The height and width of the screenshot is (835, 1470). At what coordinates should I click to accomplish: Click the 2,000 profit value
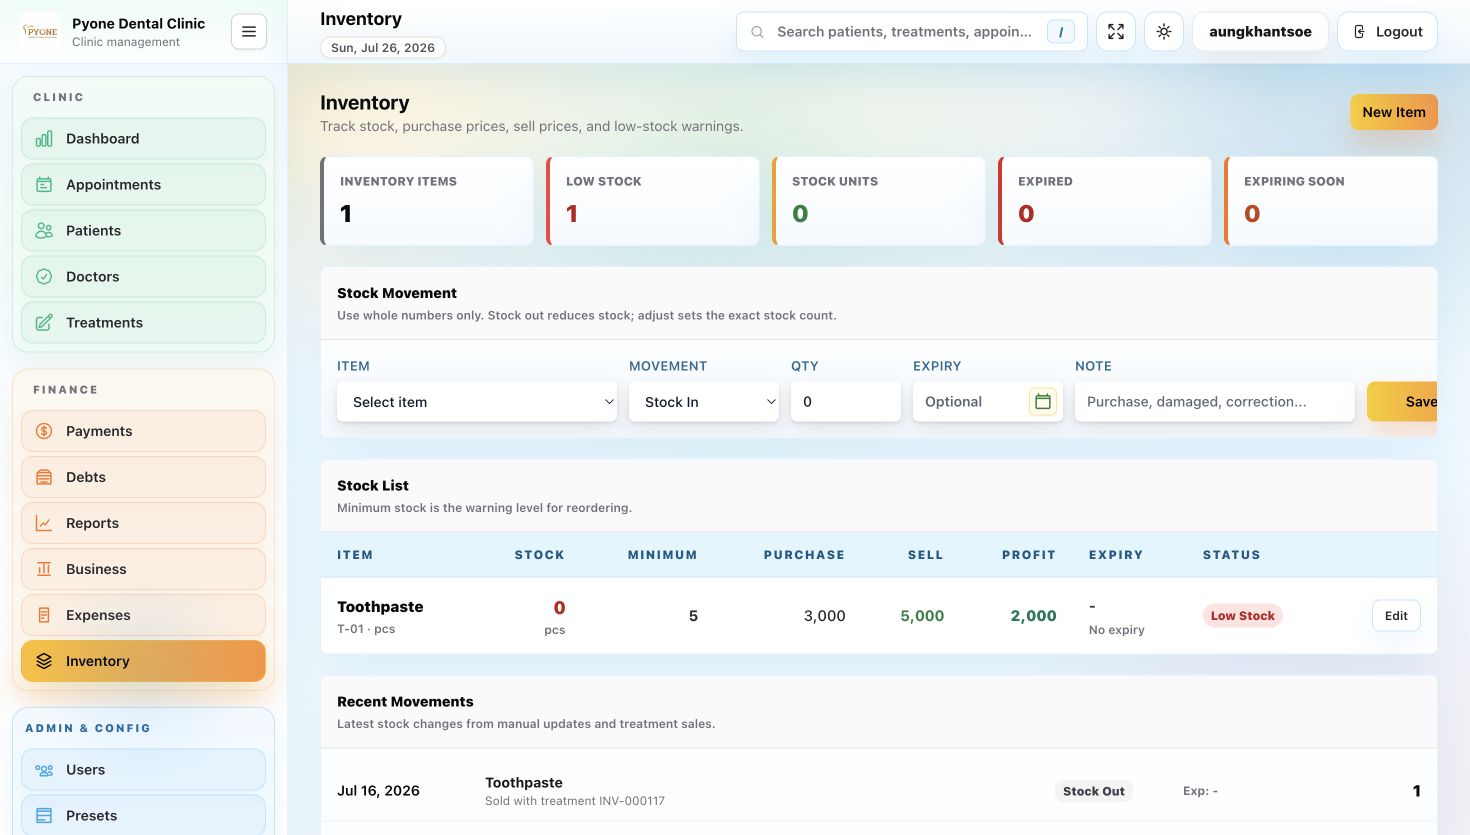1033,616
